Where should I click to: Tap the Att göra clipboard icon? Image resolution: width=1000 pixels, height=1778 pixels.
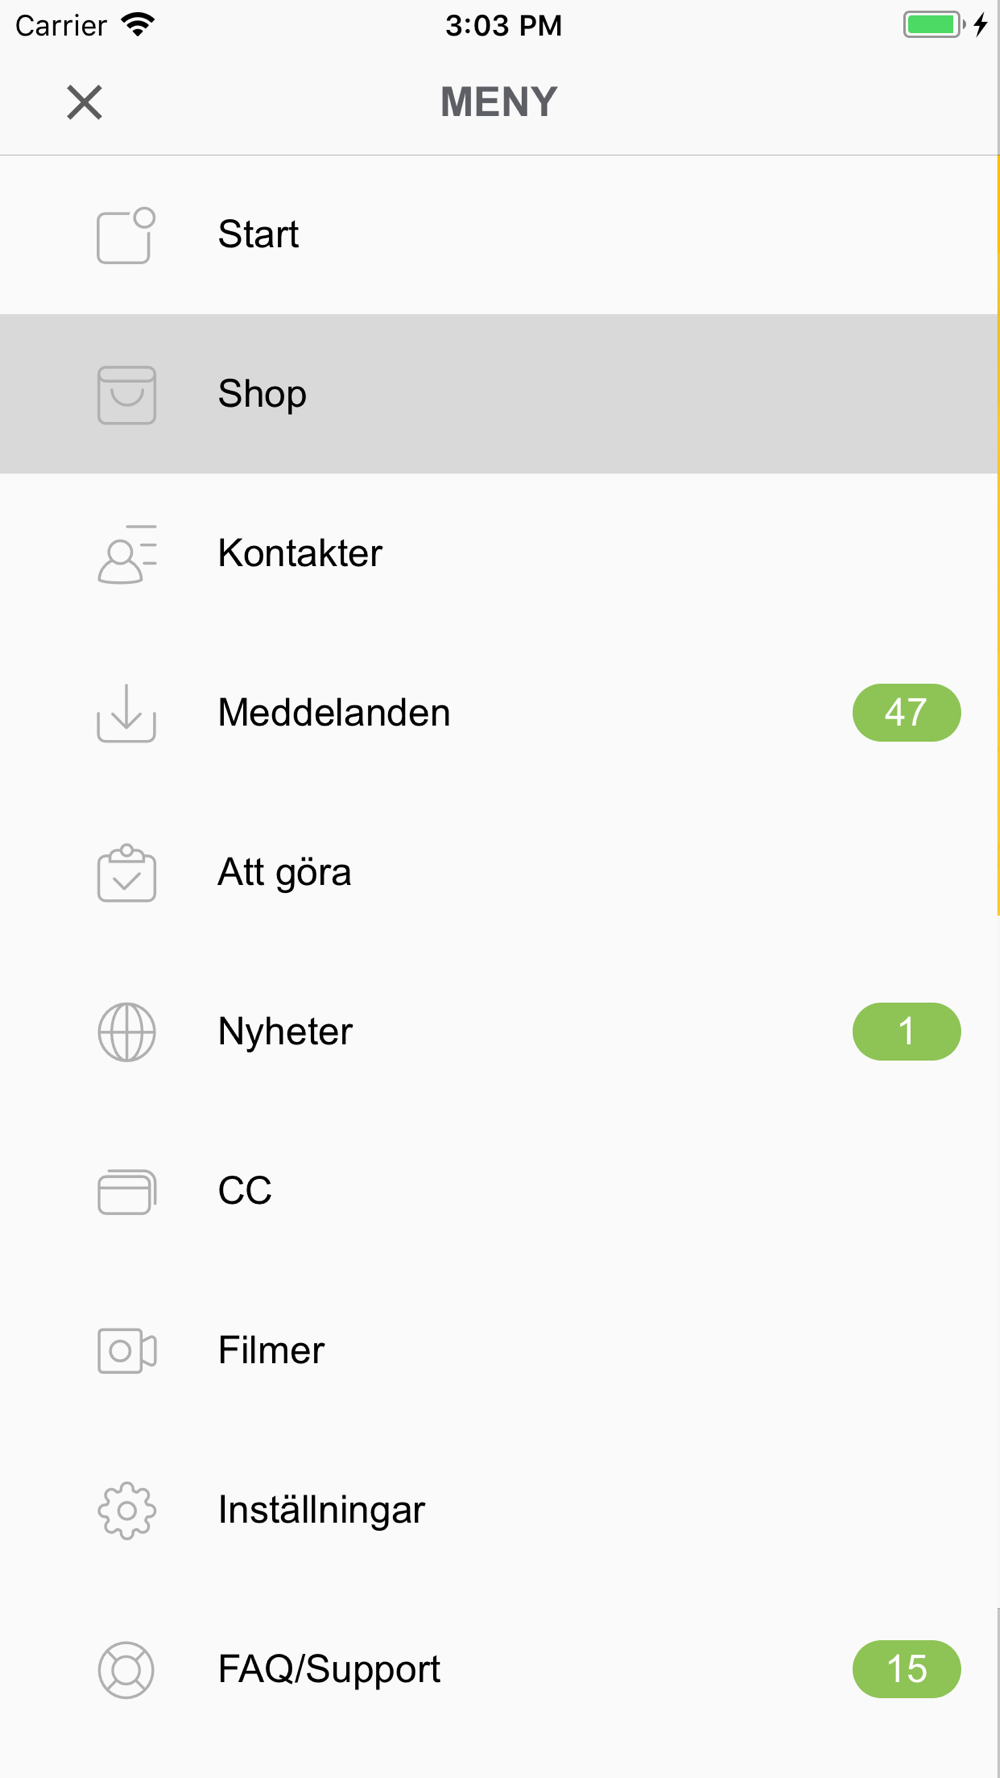tap(126, 873)
